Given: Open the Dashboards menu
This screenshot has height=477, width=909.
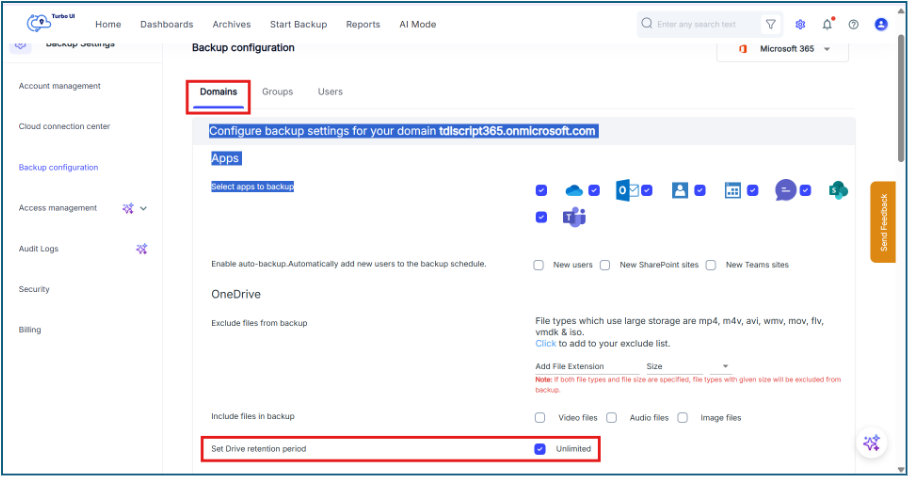Looking at the screenshot, I should point(166,24).
